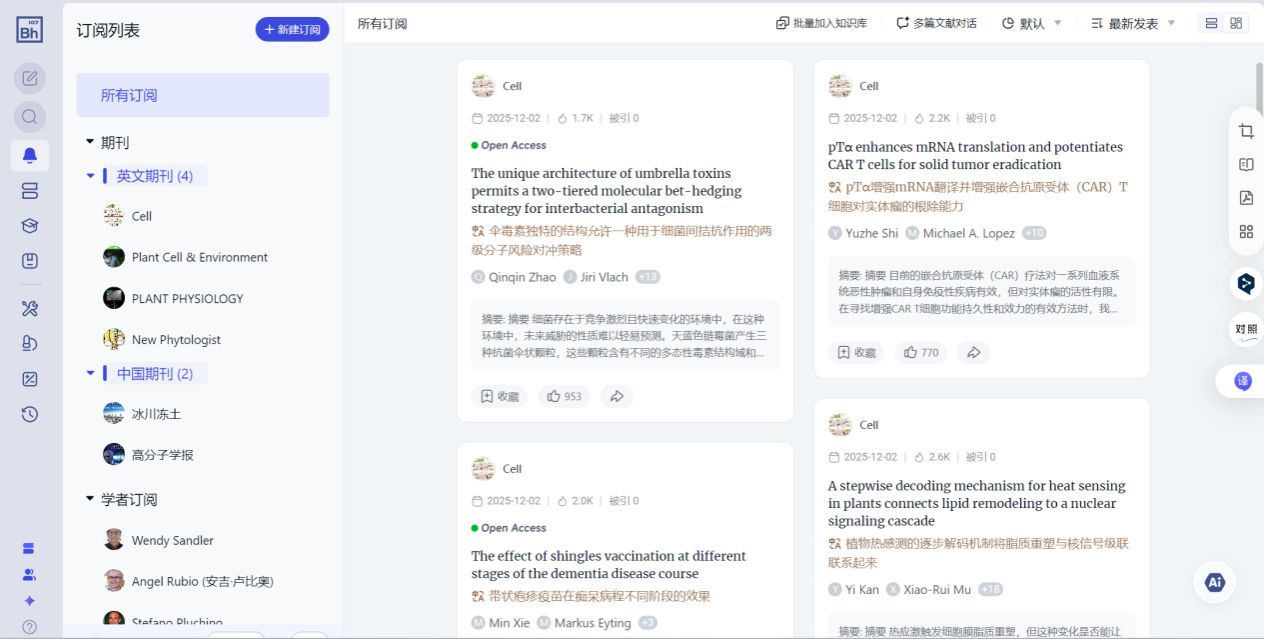1264x639 pixels.
Task: Switch to single-column list view
Action: (1211, 23)
